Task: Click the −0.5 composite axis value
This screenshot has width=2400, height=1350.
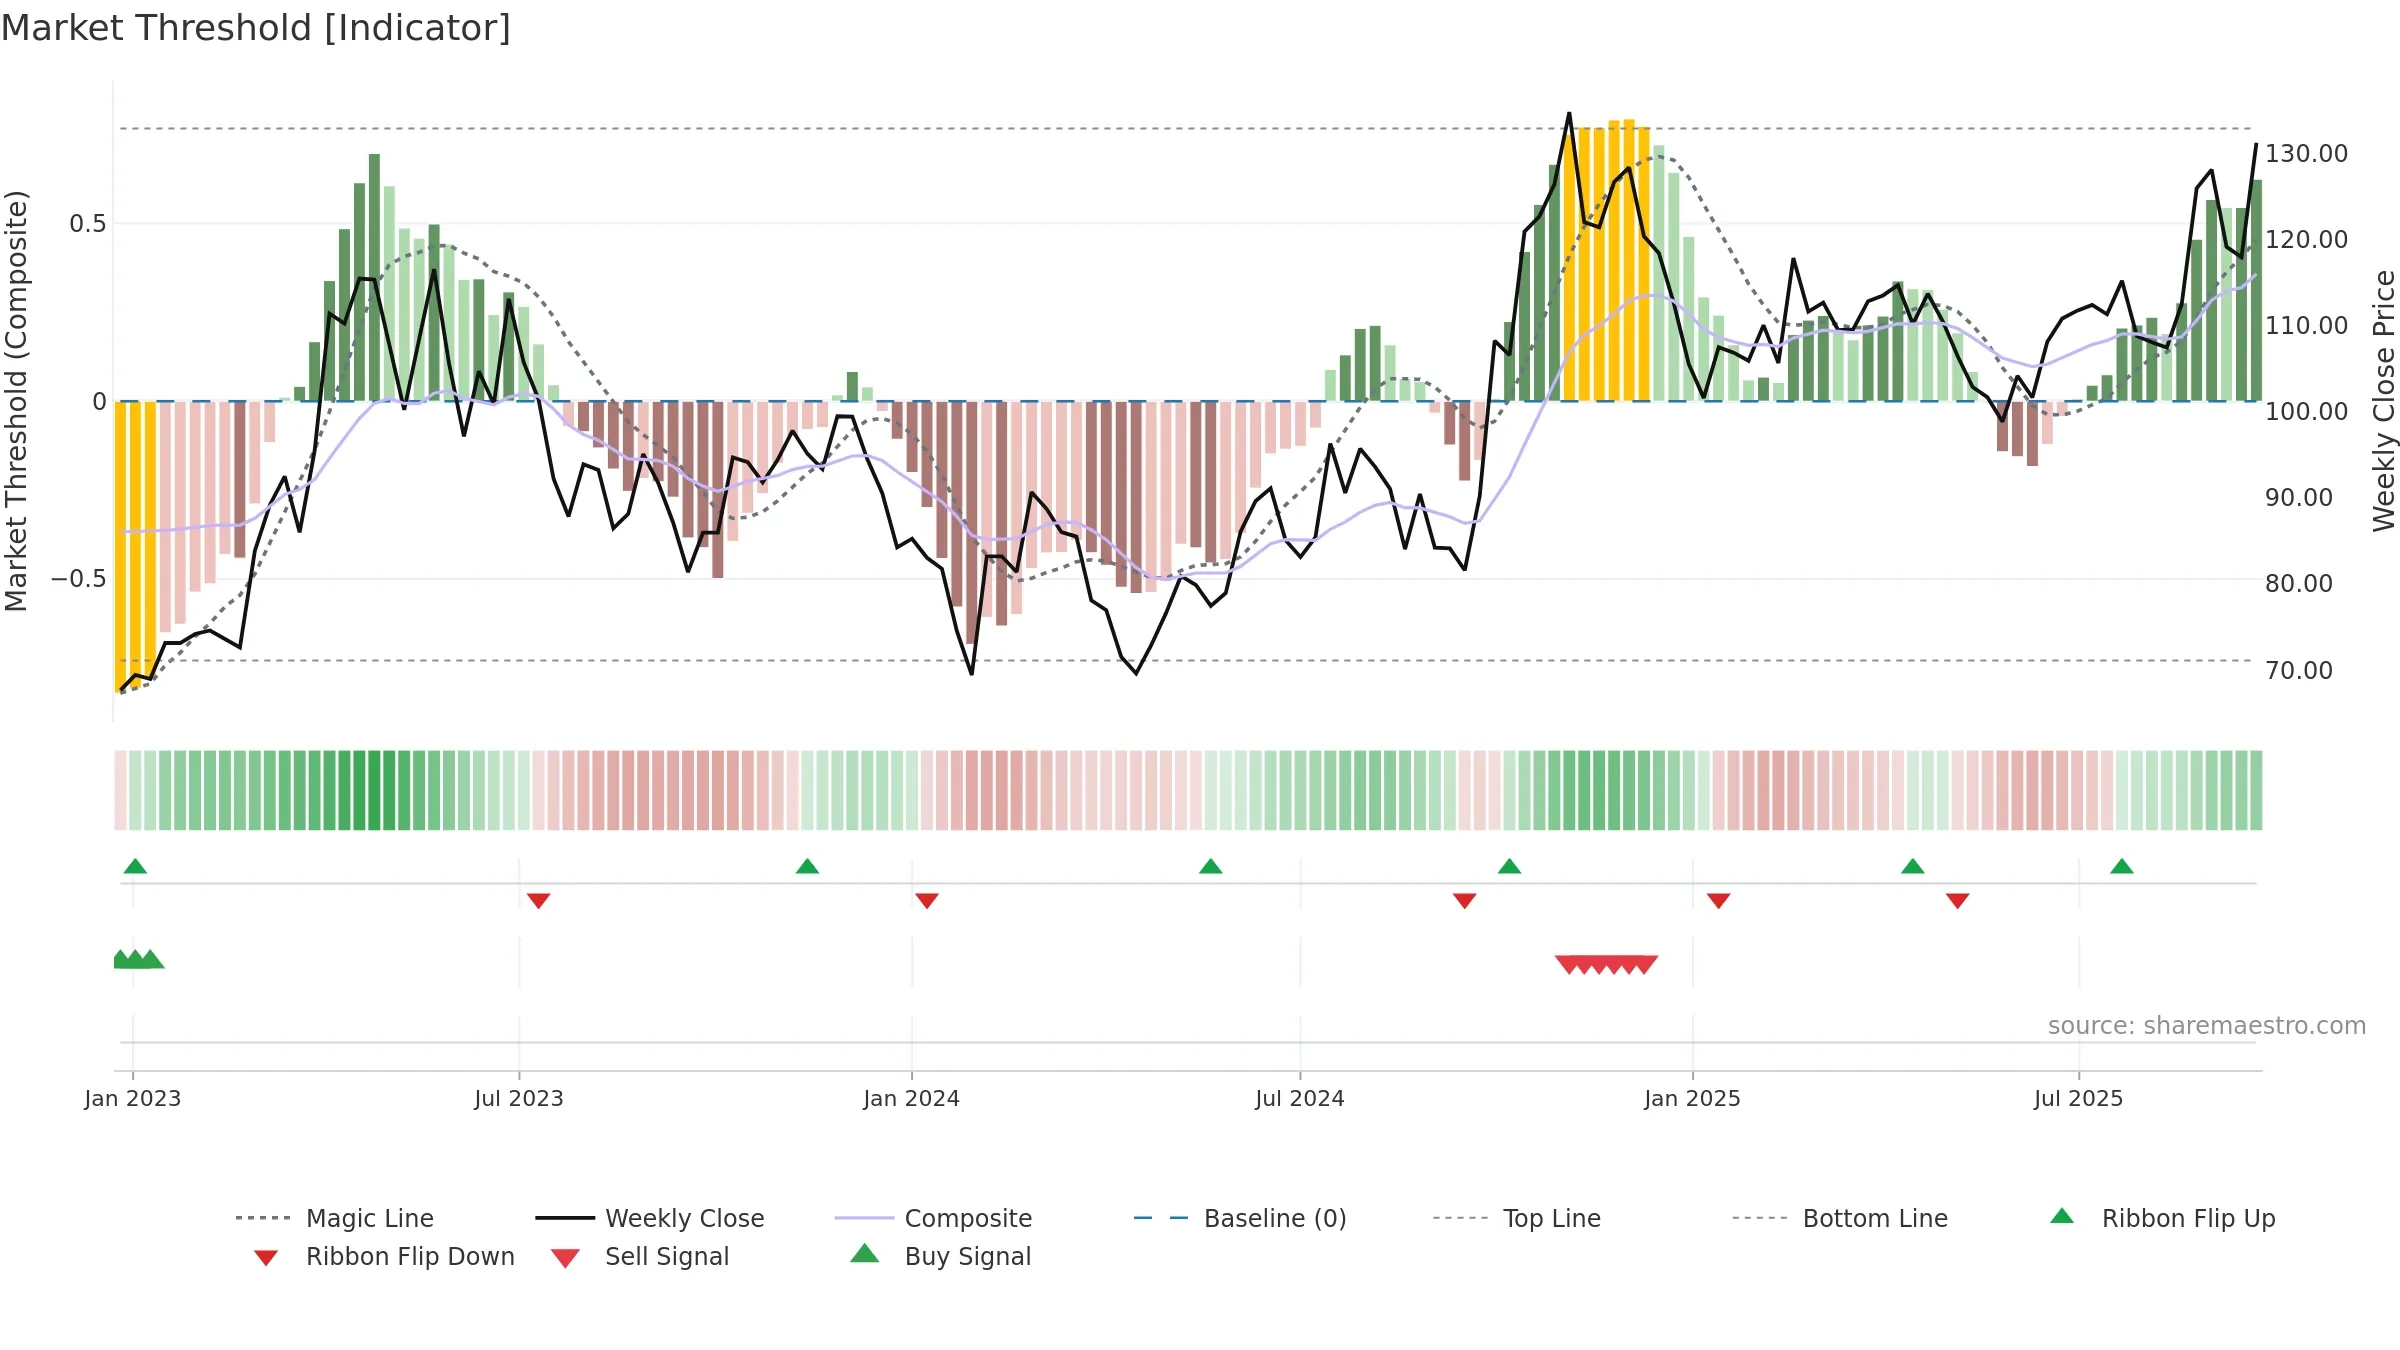Action: click(x=79, y=579)
